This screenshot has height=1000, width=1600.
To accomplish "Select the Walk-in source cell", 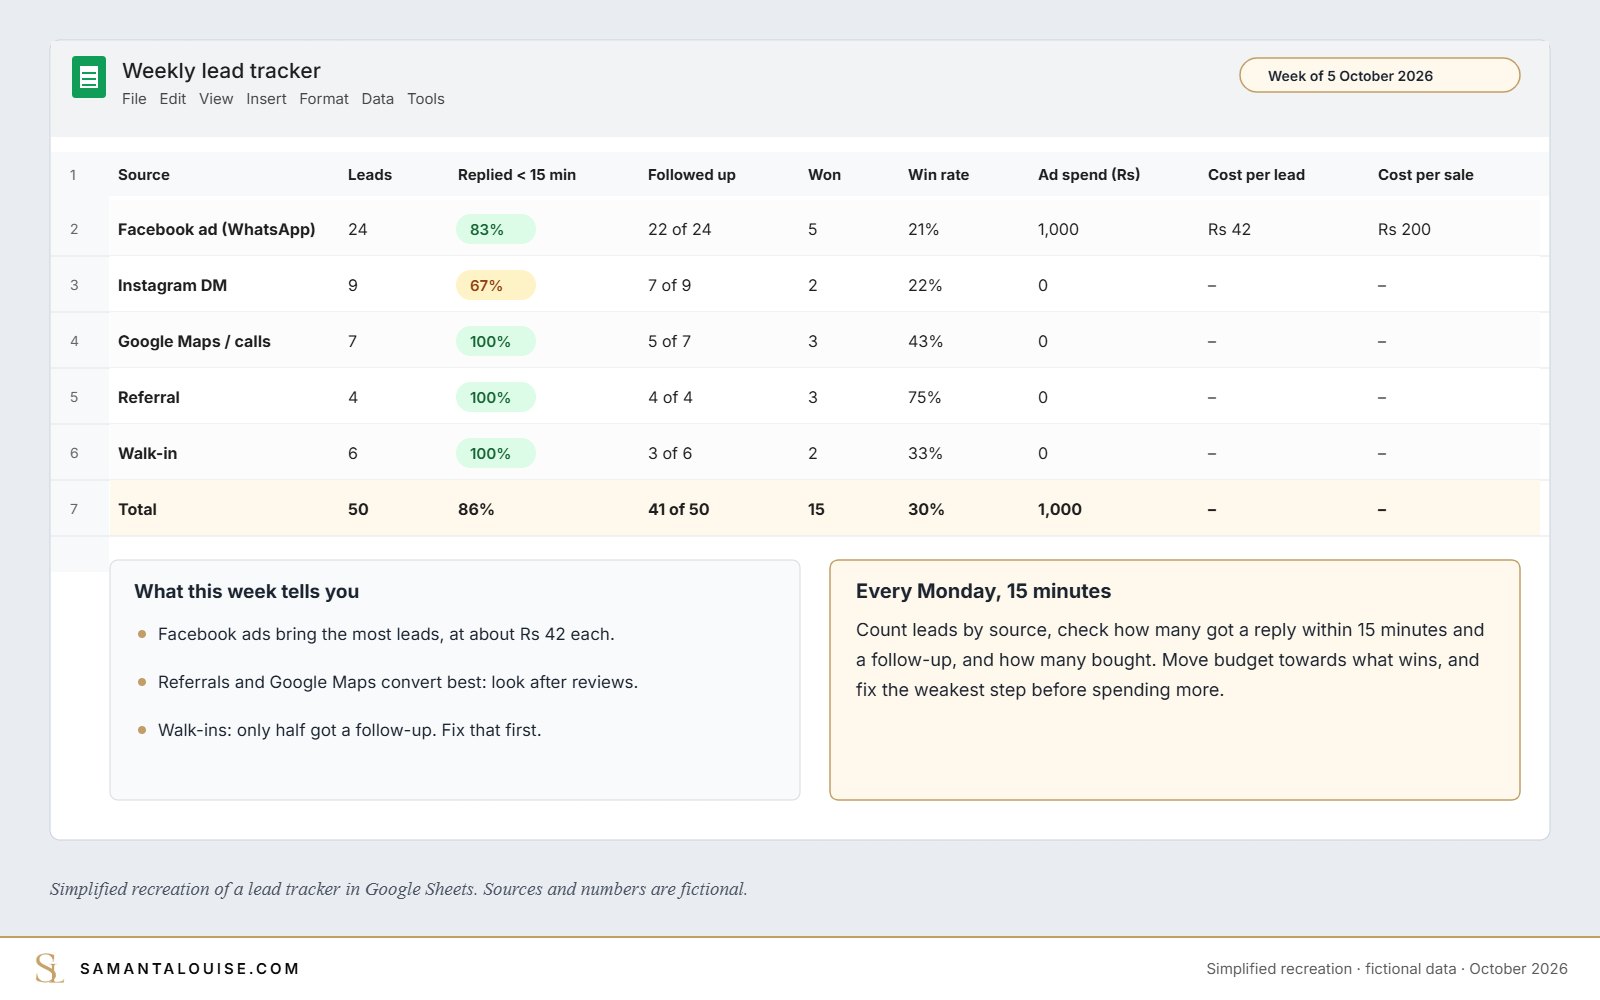I will click(148, 453).
